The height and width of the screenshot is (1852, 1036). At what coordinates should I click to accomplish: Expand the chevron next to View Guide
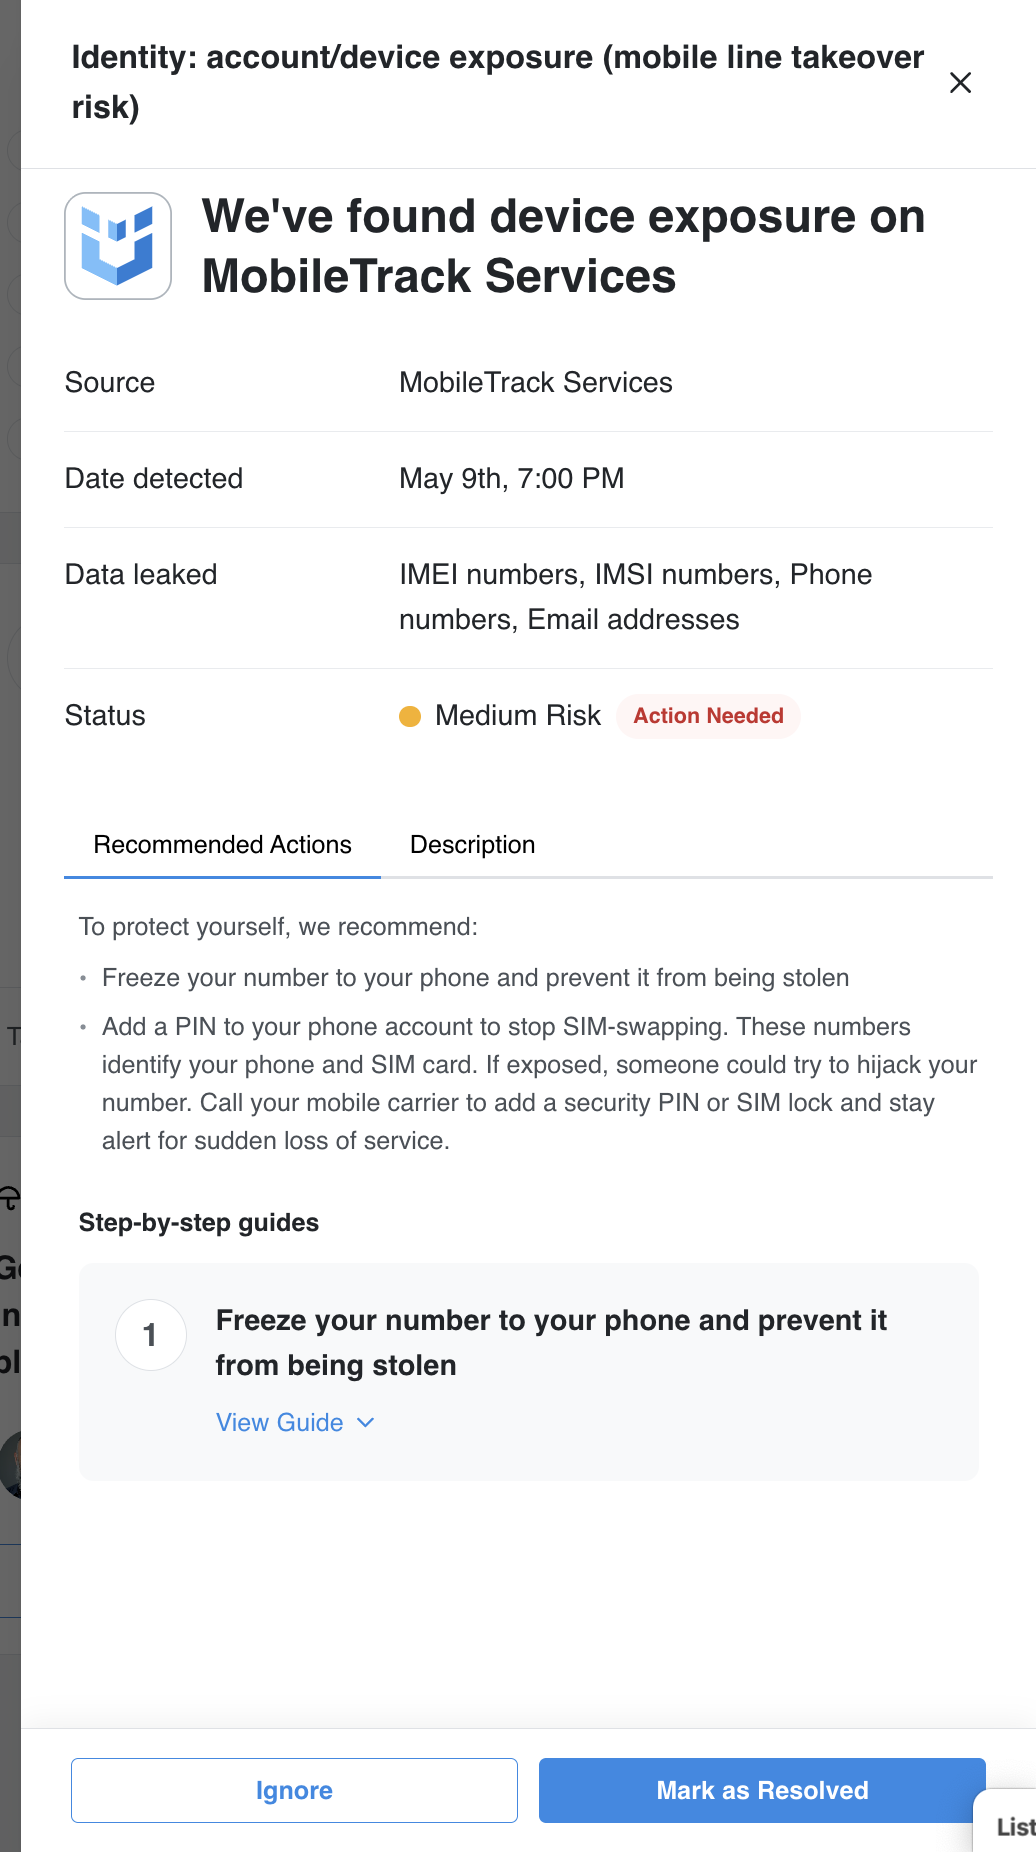tap(366, 1422)
